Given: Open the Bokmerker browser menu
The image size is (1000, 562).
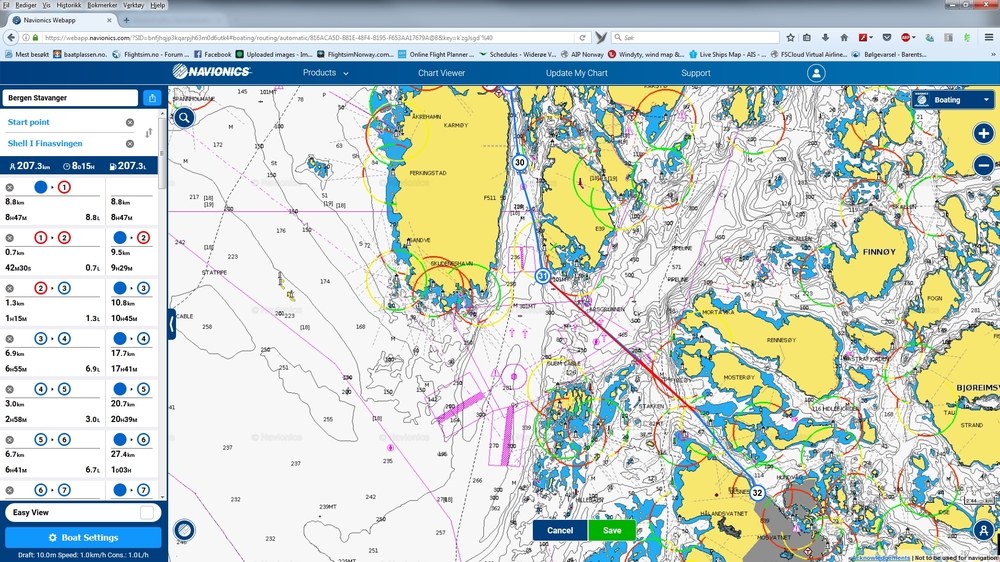Looking at the screenshot, I should (102, 5).
